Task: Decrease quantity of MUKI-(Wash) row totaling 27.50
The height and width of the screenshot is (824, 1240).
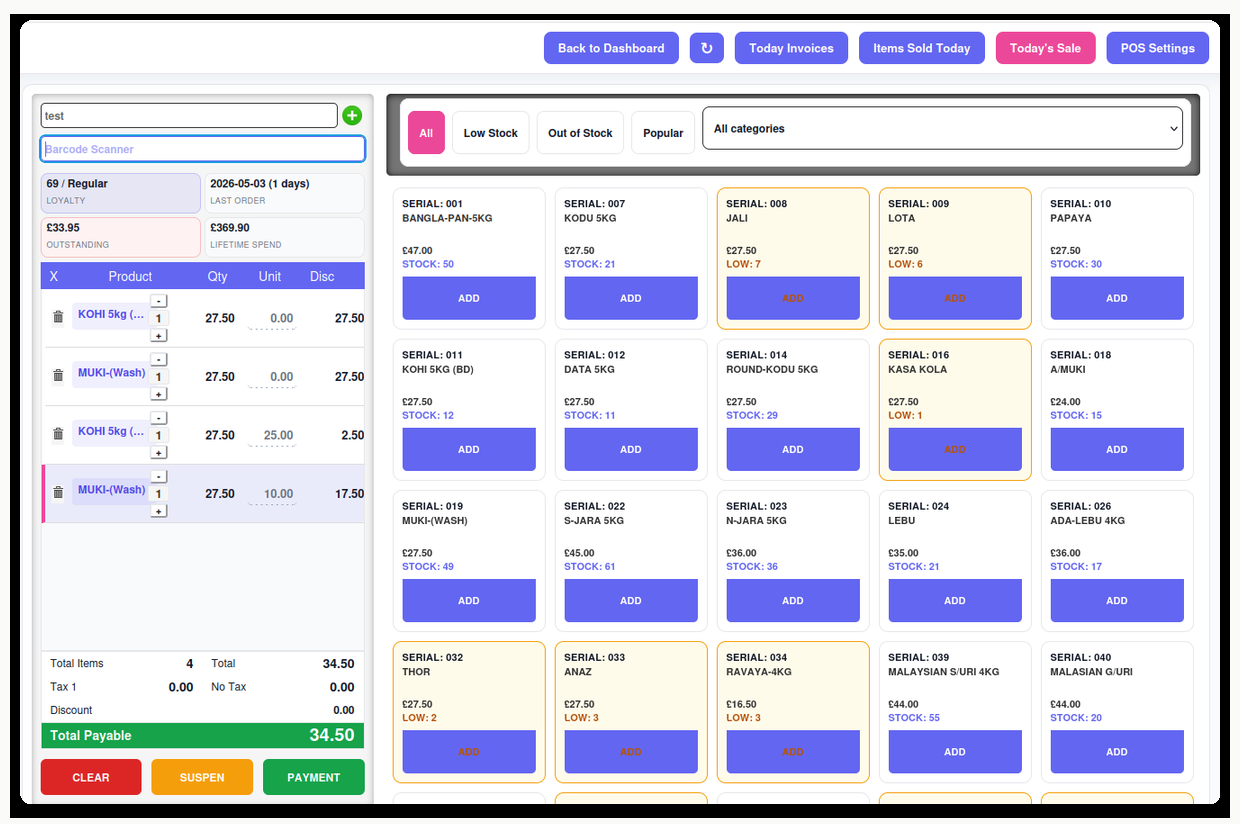Action: pyautogui.click(x=159, y=360)
